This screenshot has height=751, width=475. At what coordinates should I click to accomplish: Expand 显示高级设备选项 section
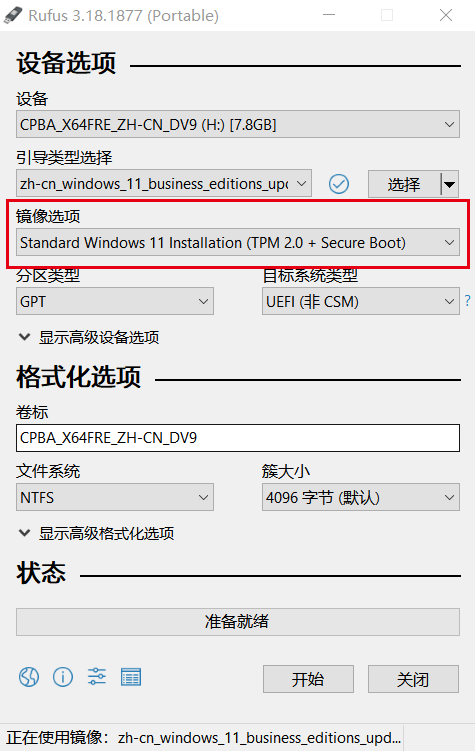coord(89,337)
